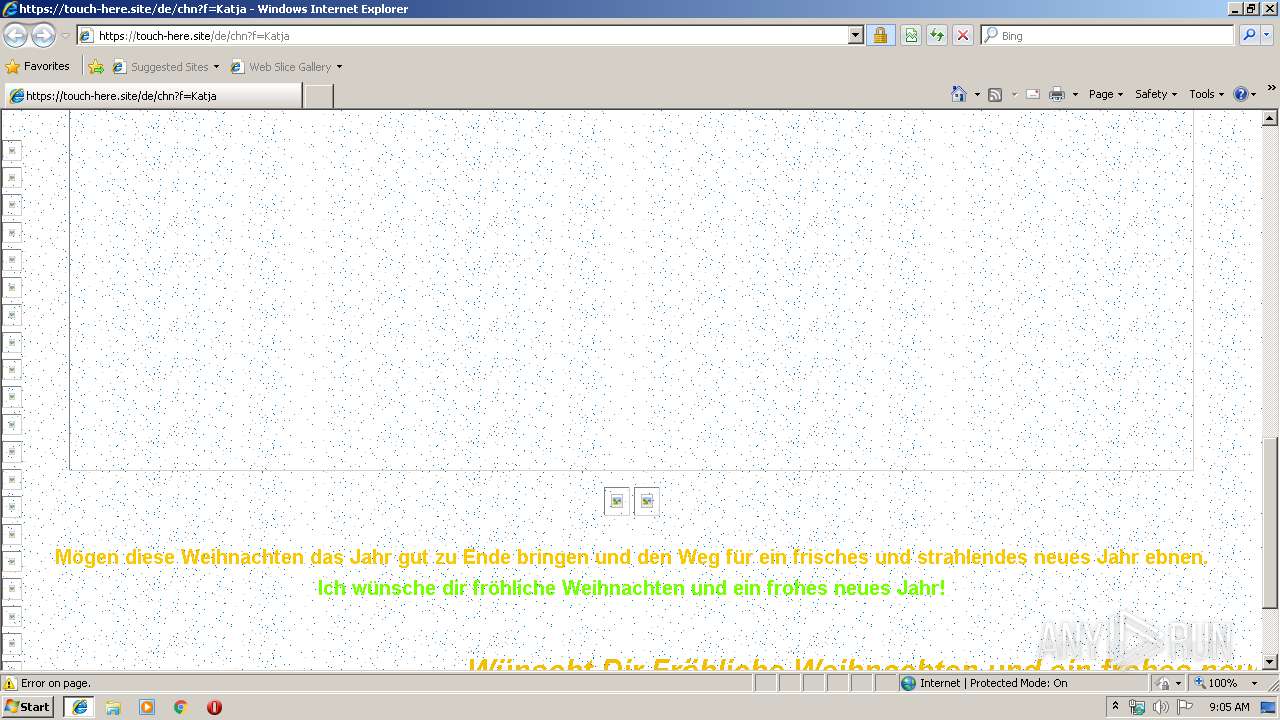The height and width of the screenshot is (720, 1280).
Task: Open Chrome taskbar icon
Action: (181, 707)
